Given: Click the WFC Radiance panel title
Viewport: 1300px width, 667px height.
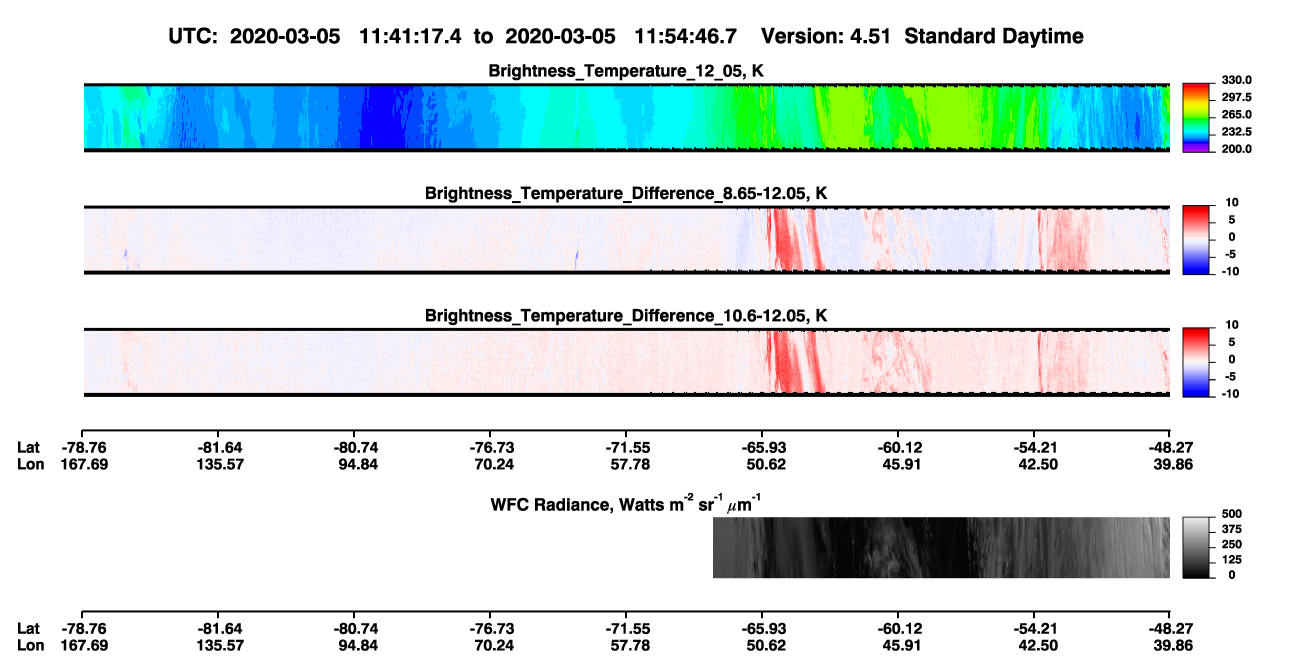Looking at the screenshot, I should click(626, 503).
